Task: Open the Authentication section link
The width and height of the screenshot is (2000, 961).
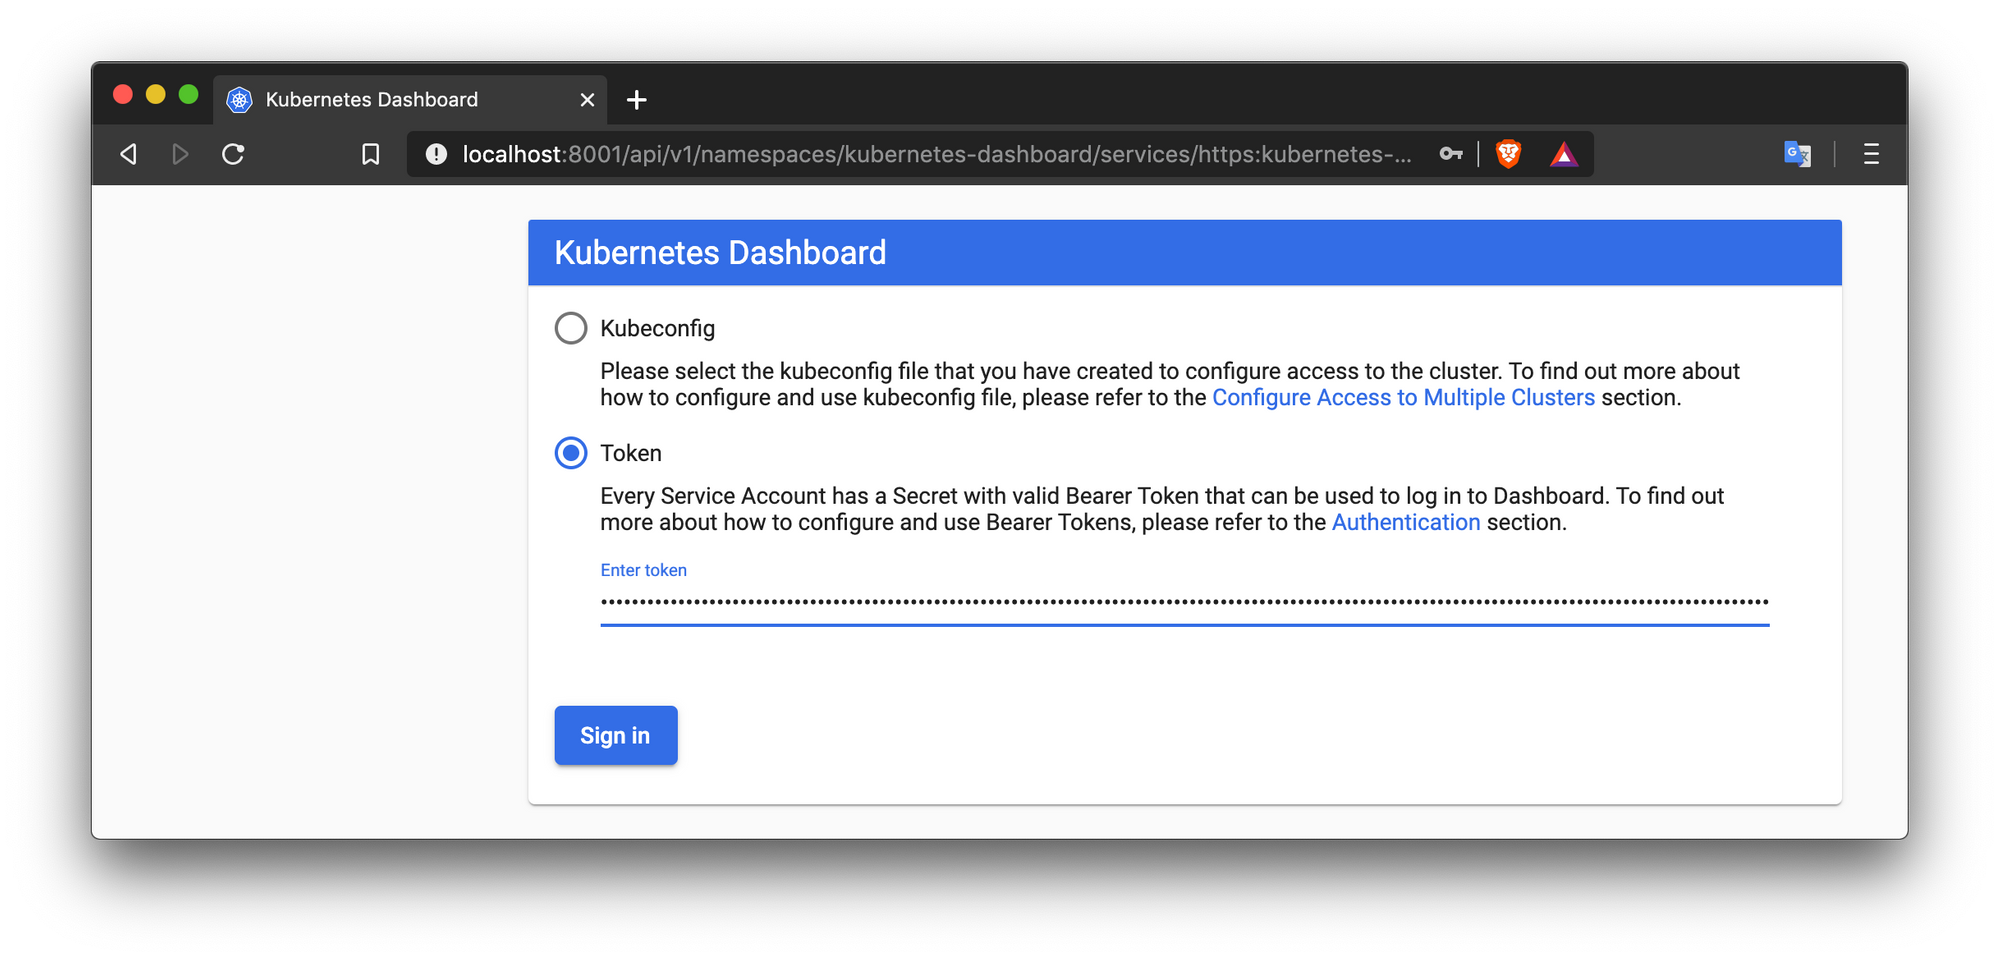Action: tap(1405, 523)
